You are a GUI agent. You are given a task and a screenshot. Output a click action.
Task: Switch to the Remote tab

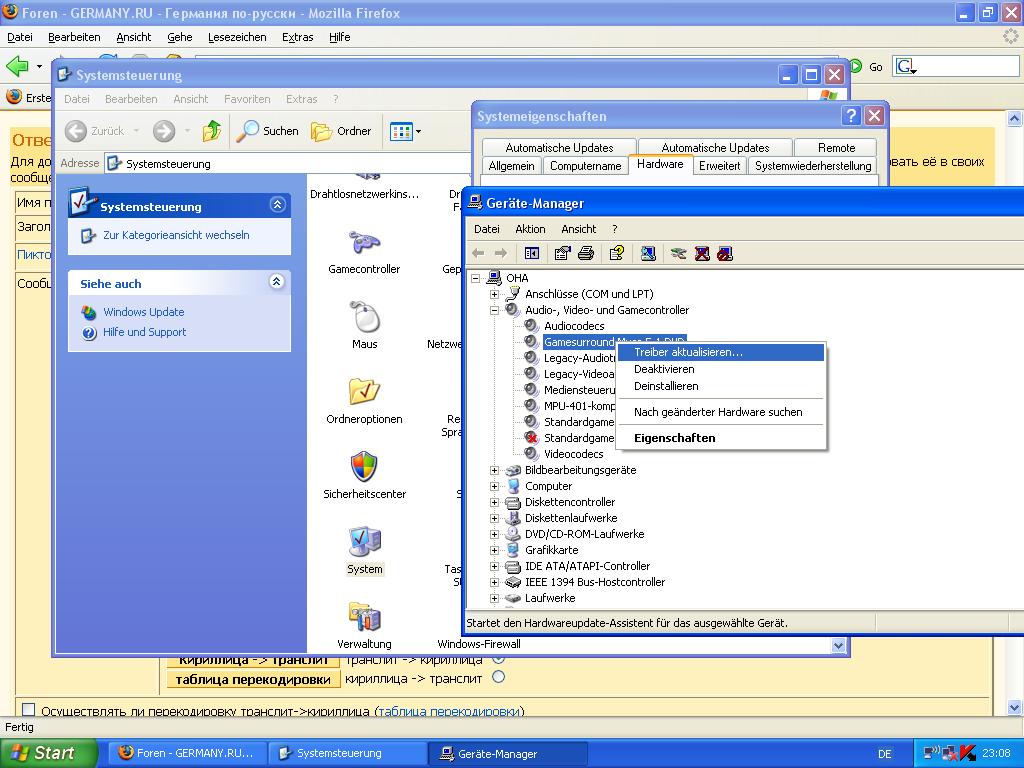836,148
